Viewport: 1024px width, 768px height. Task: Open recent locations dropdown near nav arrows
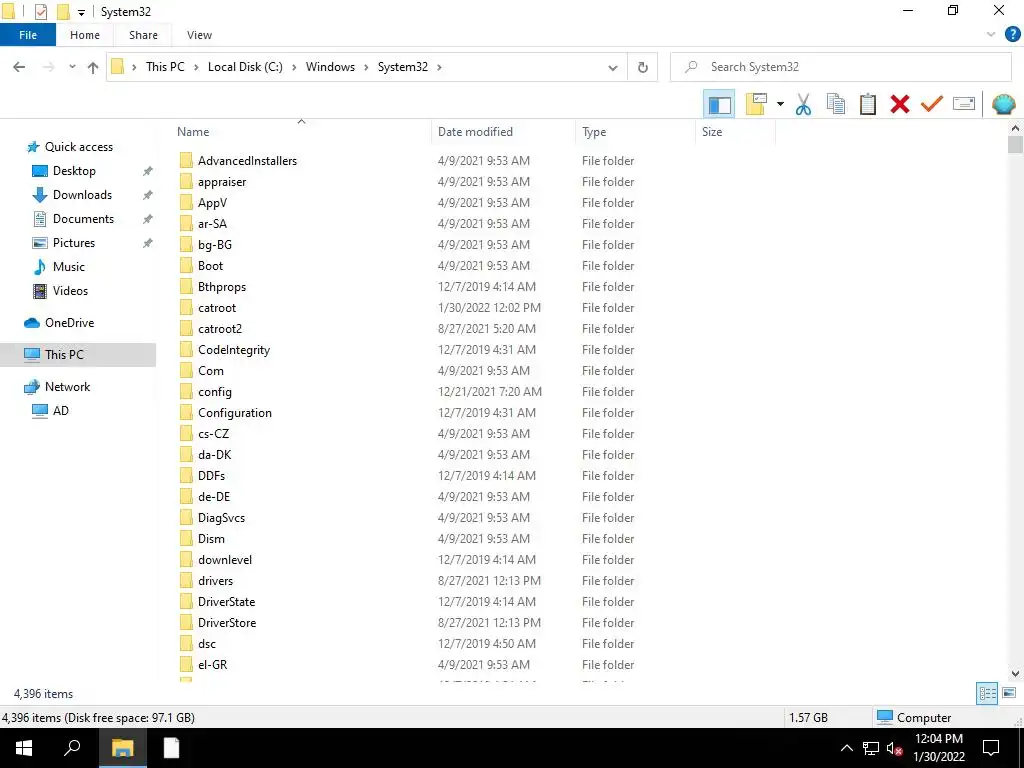tap(72, 67)
